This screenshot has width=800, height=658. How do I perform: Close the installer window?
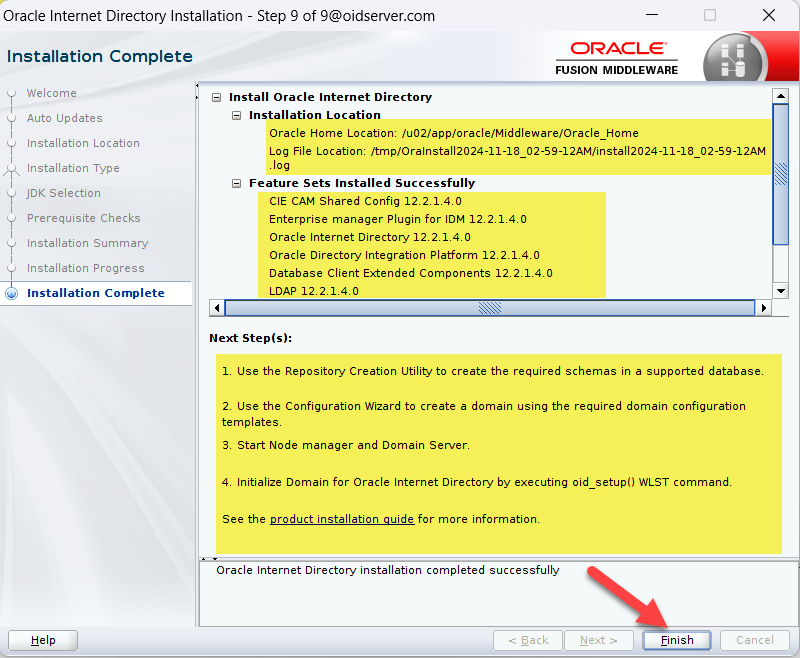pos(769,15)
